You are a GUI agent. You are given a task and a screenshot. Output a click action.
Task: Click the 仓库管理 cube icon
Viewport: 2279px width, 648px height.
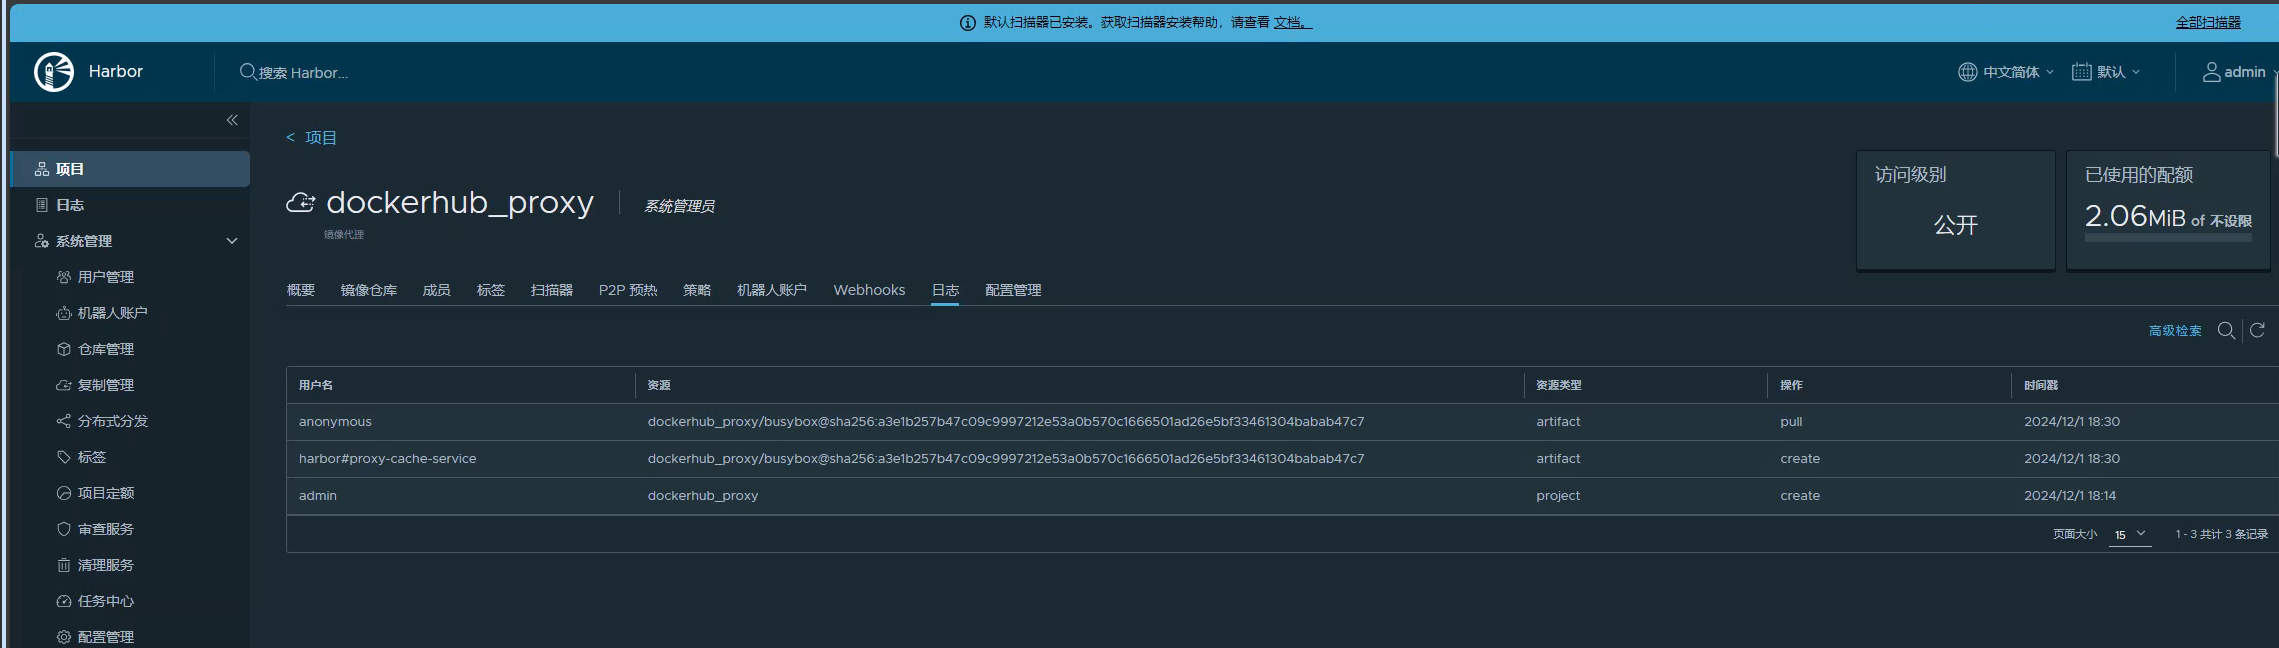(64, 349)
